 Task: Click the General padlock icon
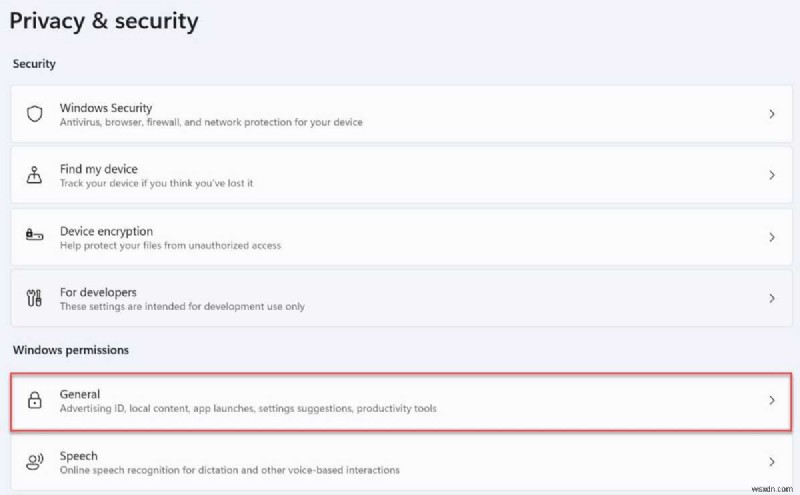35,401
